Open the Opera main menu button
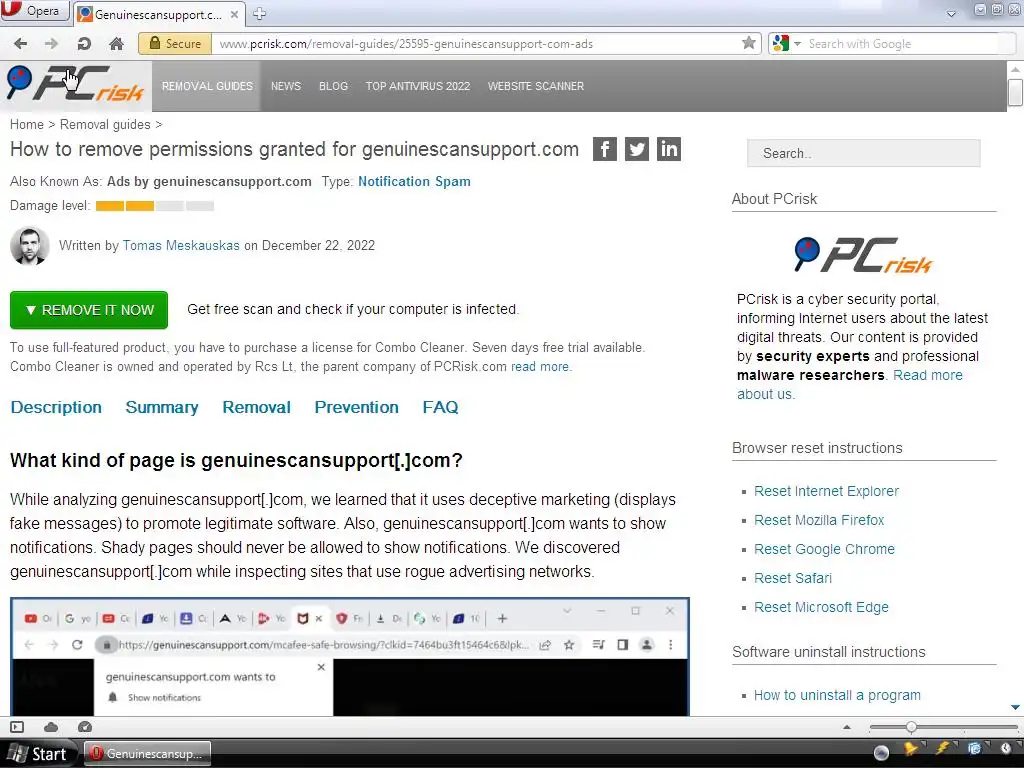This screenshot has height=768, width=1024. tap(34, 11)
